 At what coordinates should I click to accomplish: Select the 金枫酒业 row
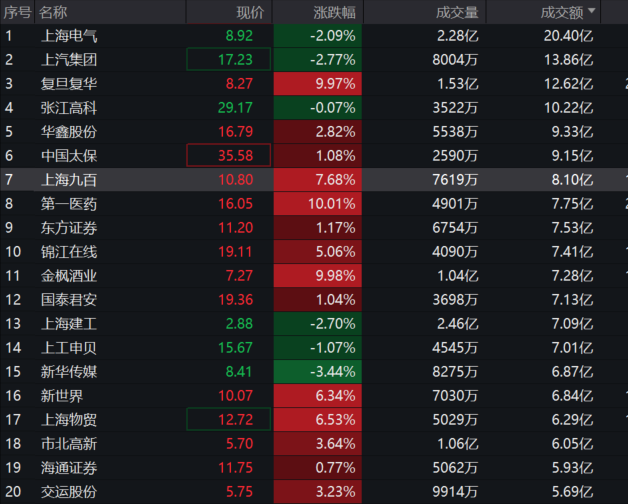click(314, 276)
